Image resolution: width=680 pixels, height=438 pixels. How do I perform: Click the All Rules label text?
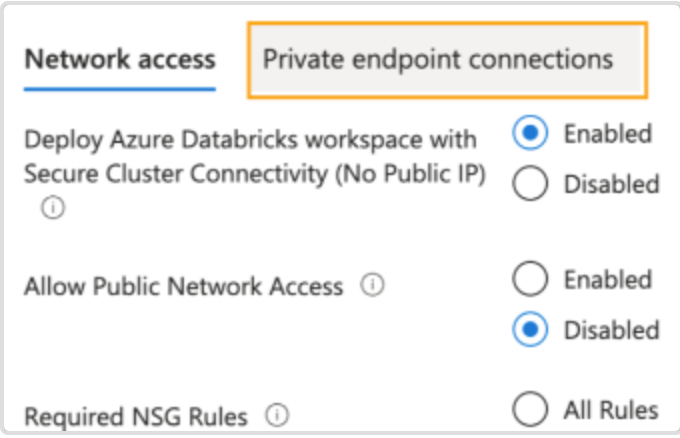click(611, 409)
